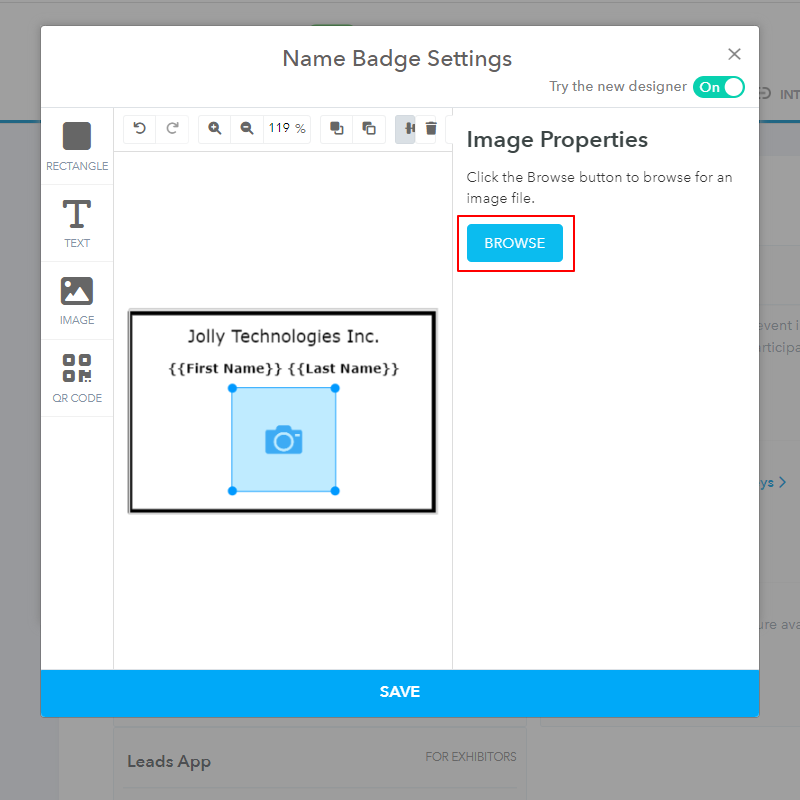This screenshot has width=800, height=800.
Task: Click the highlighted flip icon near the trash
Action: tap(404, 128)
